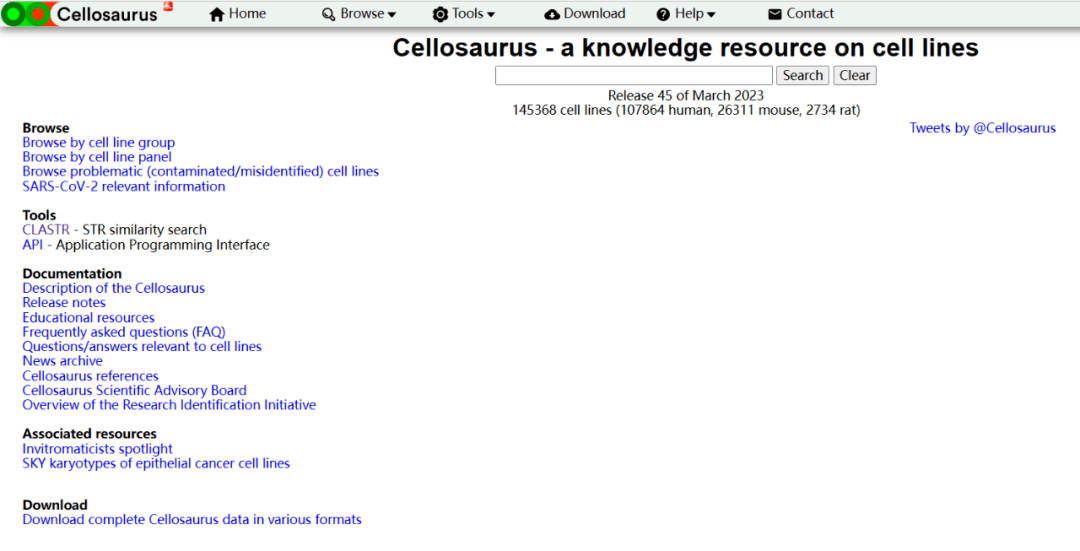Open the CLASTR tool link
Image resolution: width=1080 pixels, height=551 pixels.
pyautogui.click(x=46, y=230)
